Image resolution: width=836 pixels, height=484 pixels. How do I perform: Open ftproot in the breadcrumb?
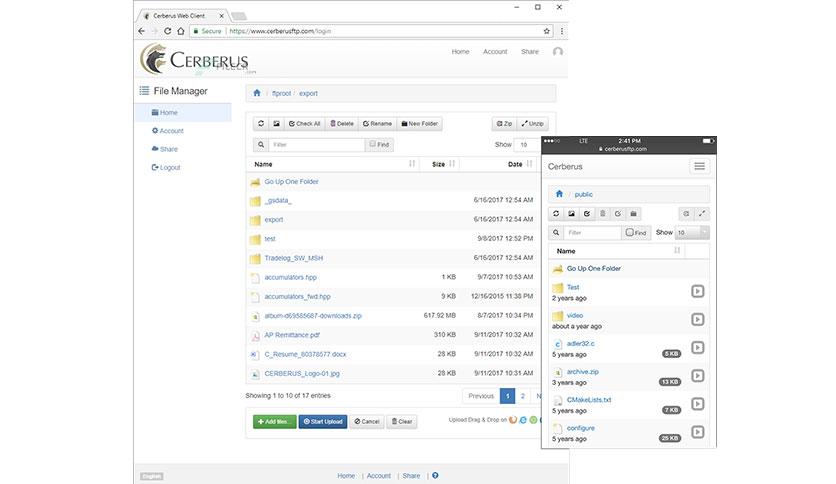(282, 93)
